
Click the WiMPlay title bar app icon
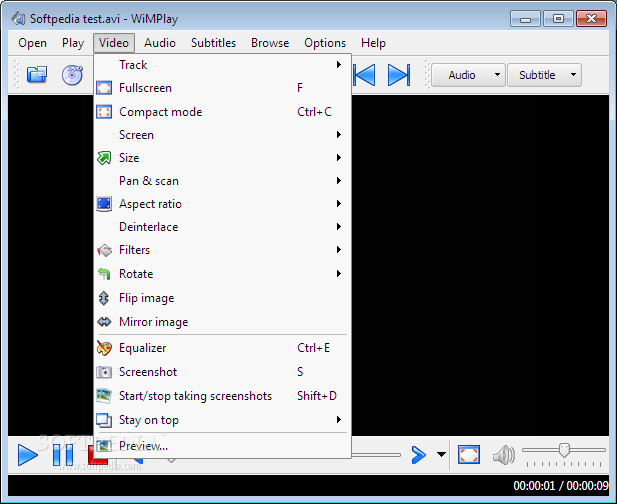click(x=18, y=18)
